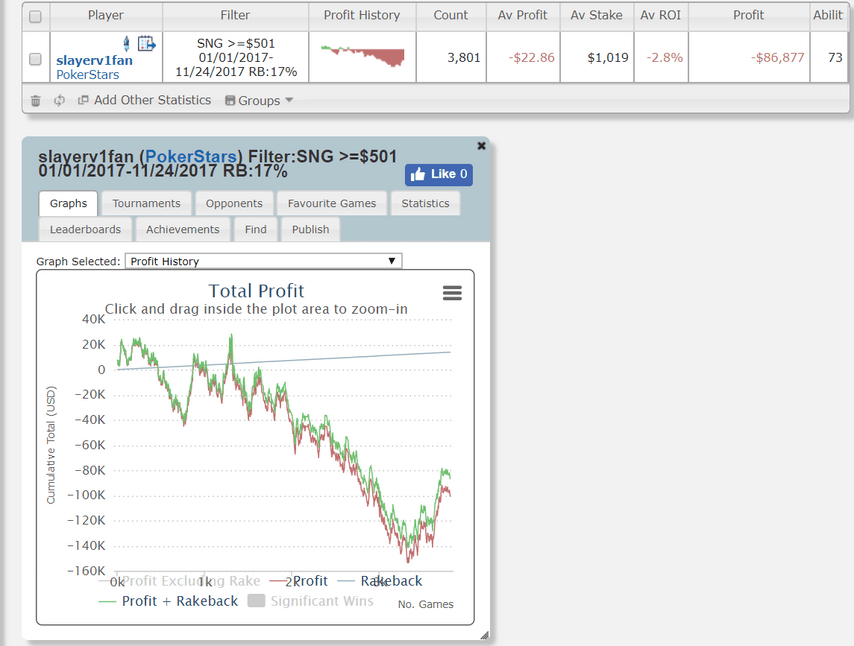Sort by Count column header
The height and width of the screenshot is (646, 854).
click(x=450, y=15)
